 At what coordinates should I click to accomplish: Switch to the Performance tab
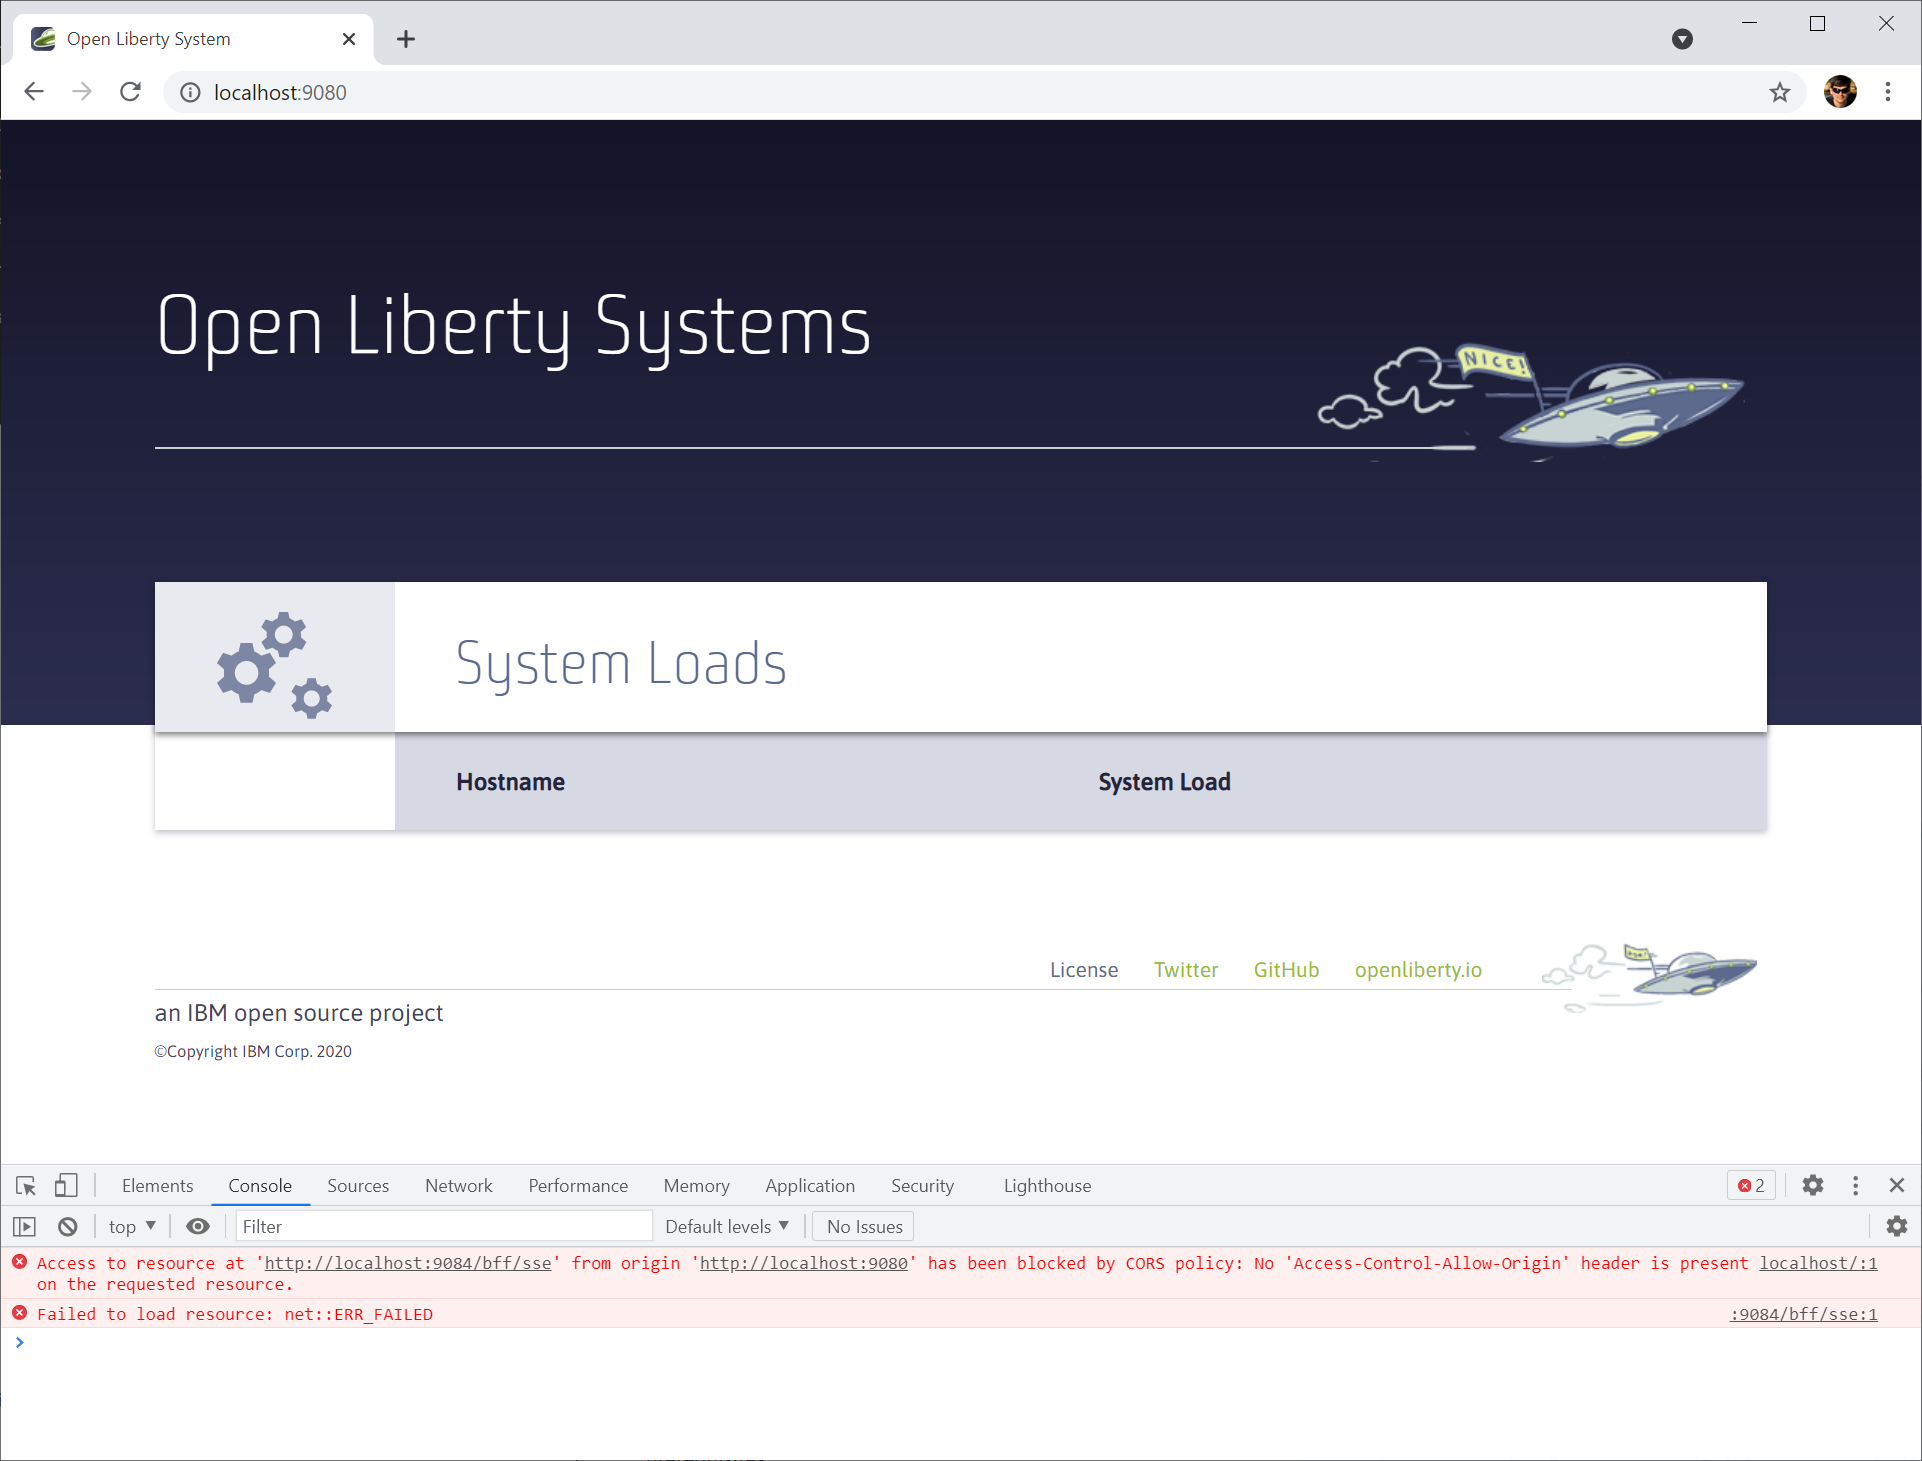(578, 1186)
